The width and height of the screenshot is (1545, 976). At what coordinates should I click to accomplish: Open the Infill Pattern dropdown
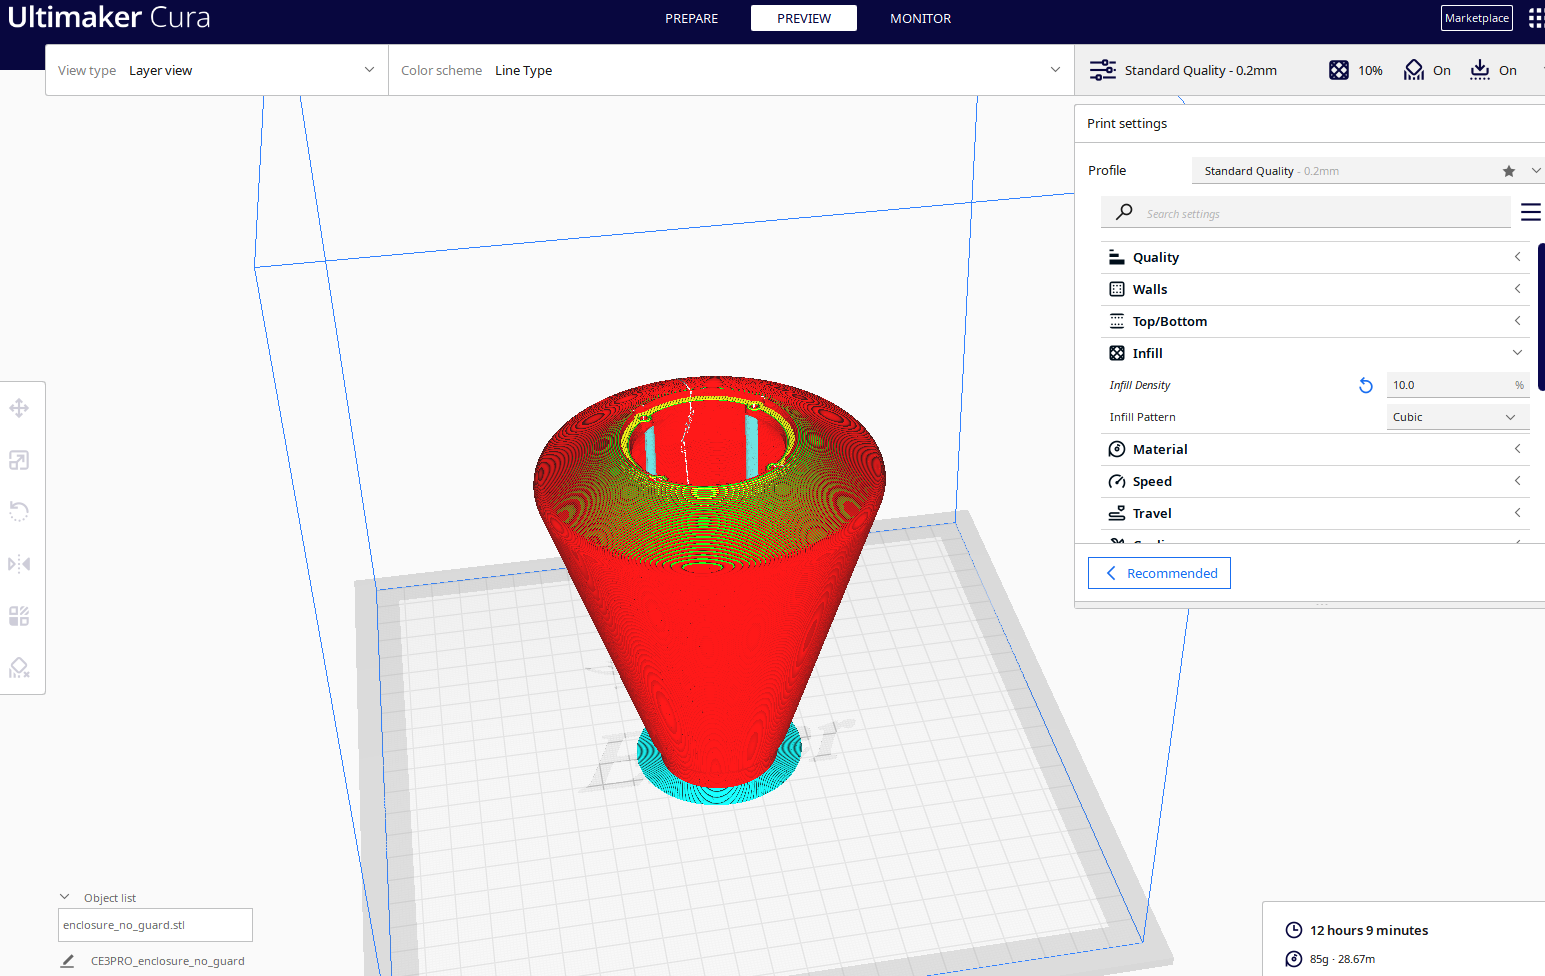1457,417
